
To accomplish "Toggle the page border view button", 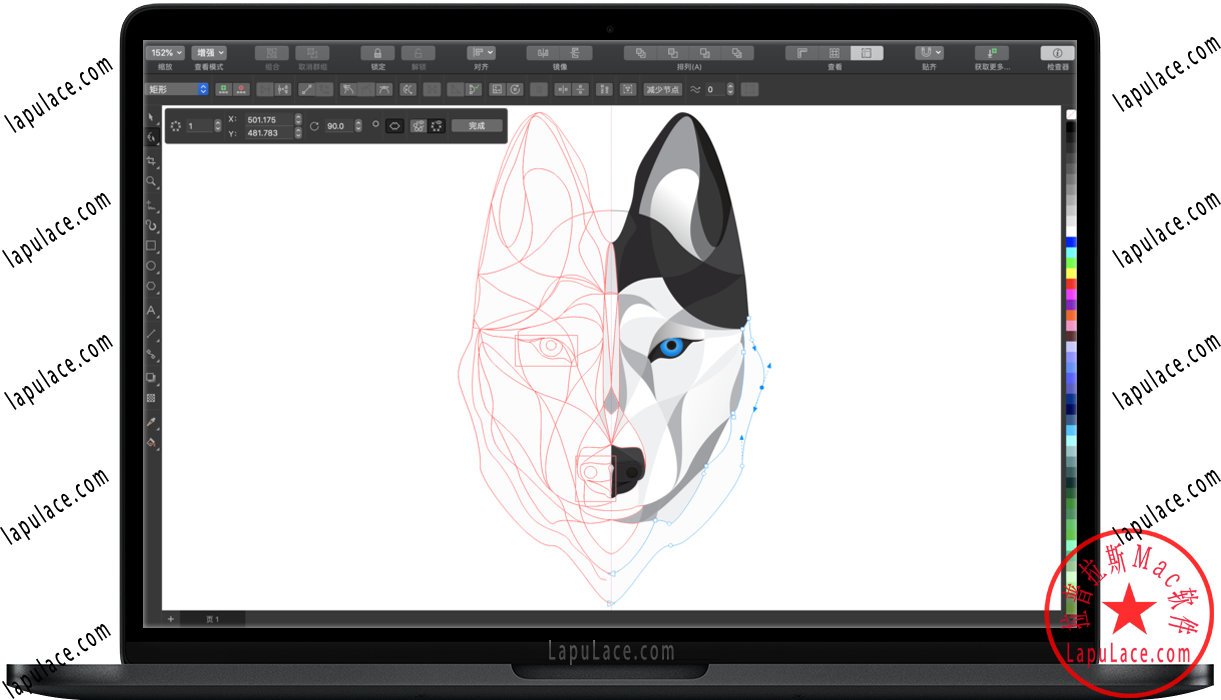I will pyautogui.click(x=867, y=53).
